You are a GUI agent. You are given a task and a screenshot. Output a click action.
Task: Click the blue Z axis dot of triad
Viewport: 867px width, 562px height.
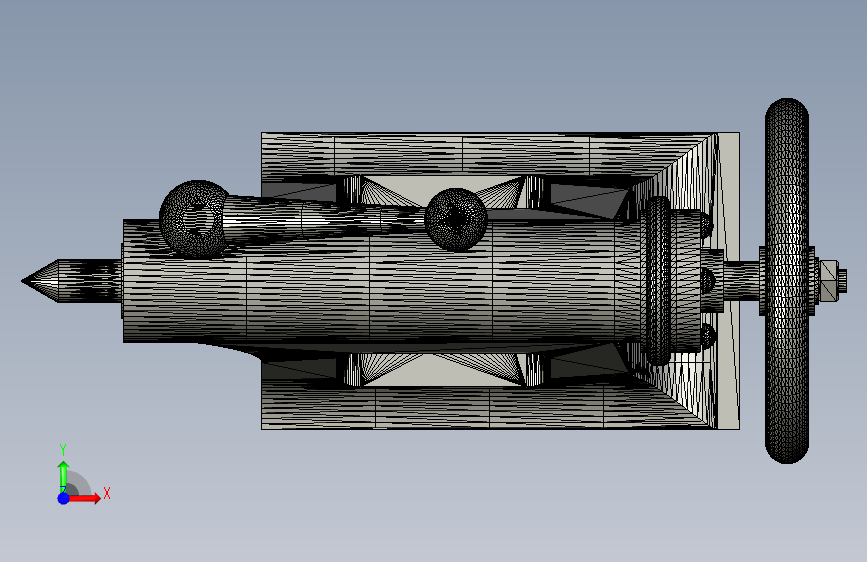64,498
